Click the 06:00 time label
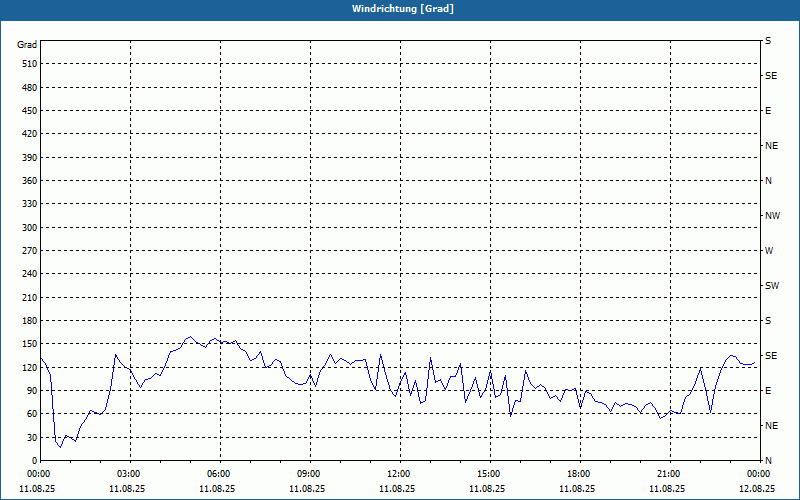Image resolution: width=800 pixels, height=500 pixels. [218, 474]
